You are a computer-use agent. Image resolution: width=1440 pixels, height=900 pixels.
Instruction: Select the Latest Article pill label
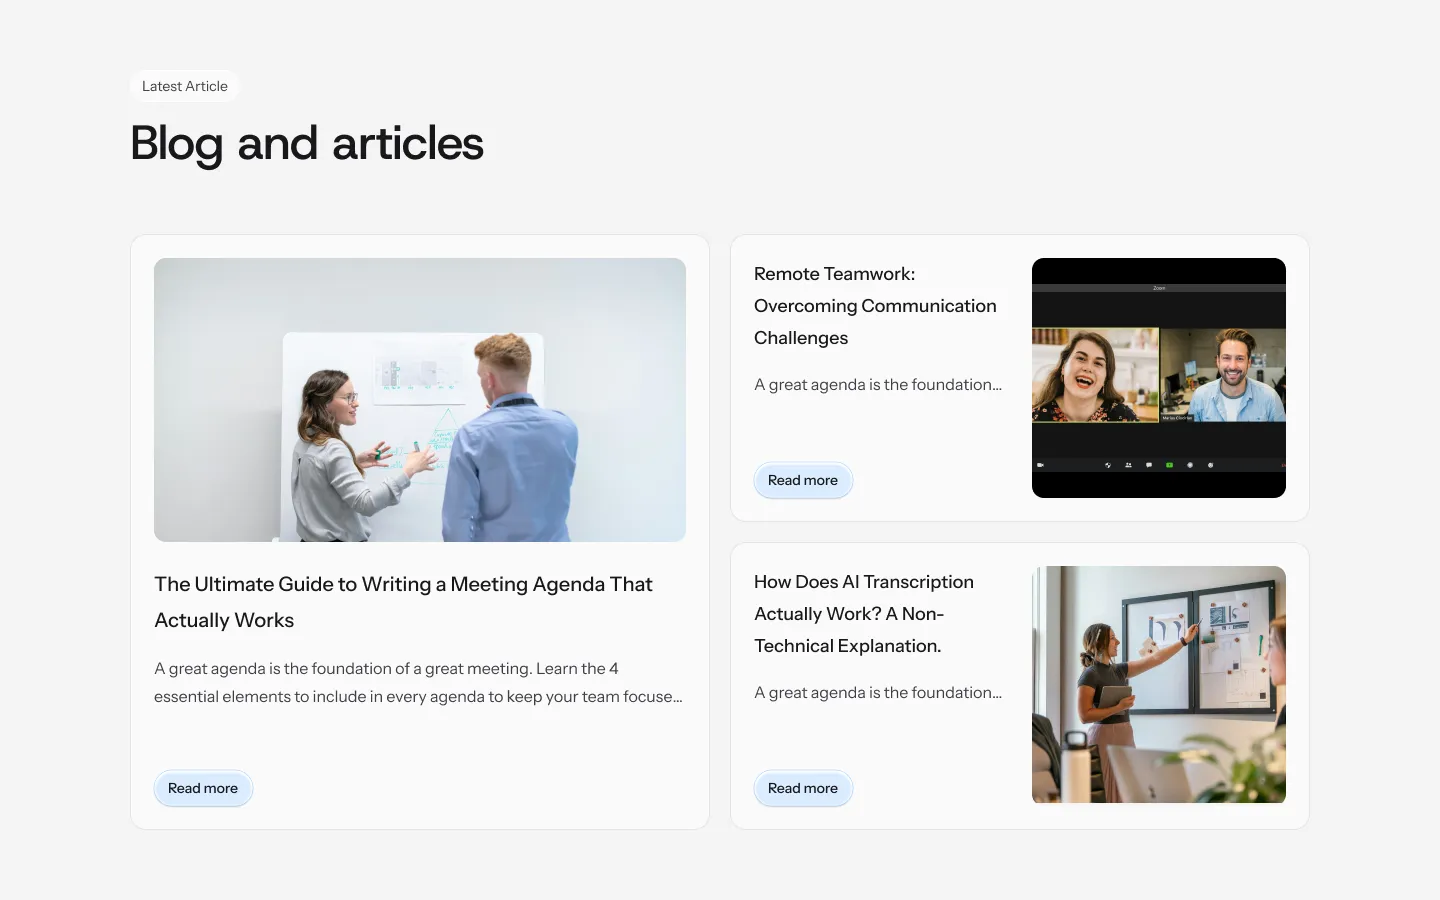184,86
